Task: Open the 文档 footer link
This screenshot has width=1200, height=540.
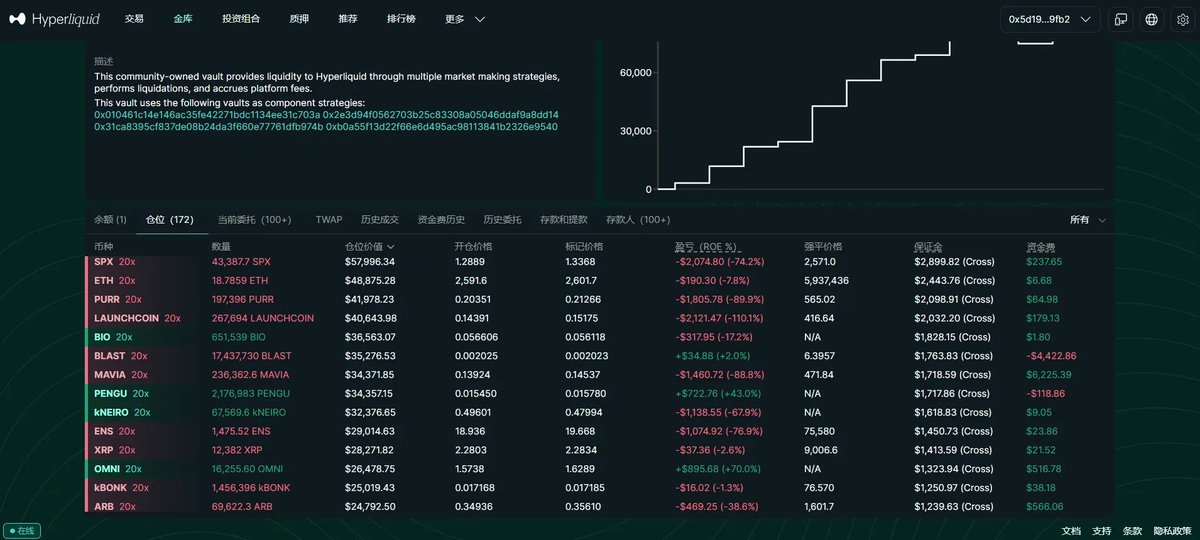Action: coord(1070,531)
